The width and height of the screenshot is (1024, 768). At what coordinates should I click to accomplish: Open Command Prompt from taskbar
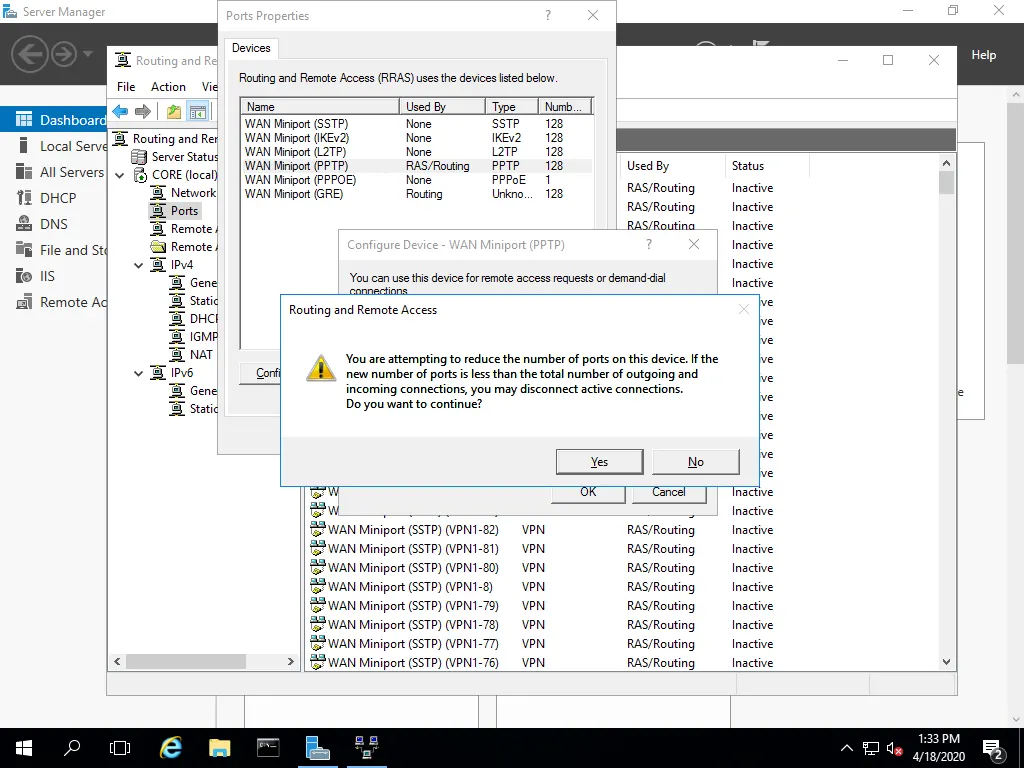pyautogui.click(x=268, y=748)
